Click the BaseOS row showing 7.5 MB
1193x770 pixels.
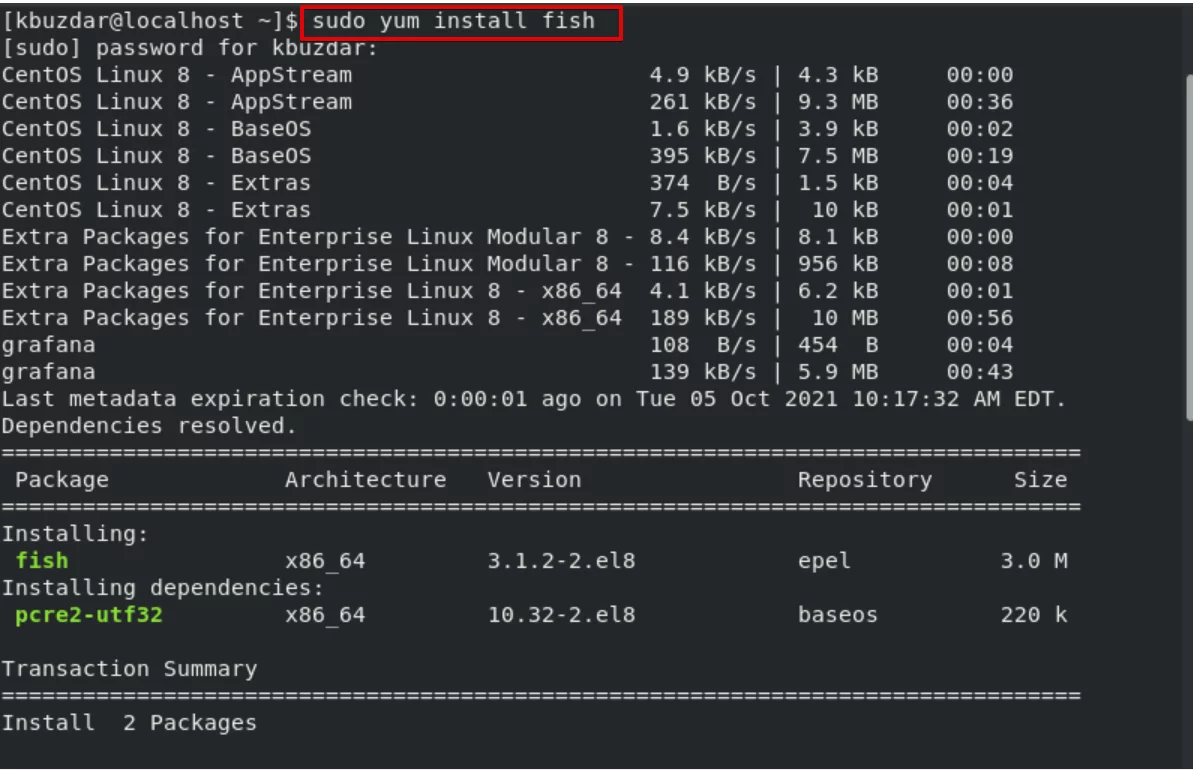coord(507,156)
